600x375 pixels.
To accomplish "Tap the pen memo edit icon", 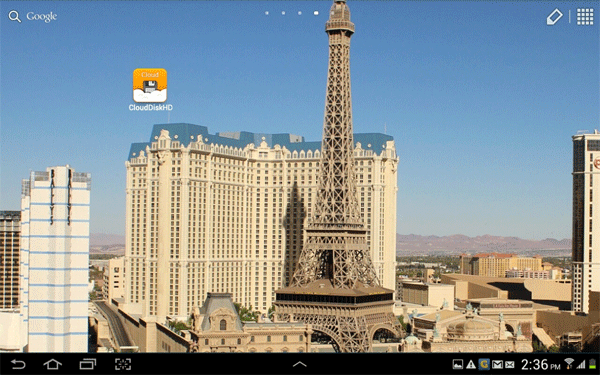I will pyautogui.click(x=554, y=17).
